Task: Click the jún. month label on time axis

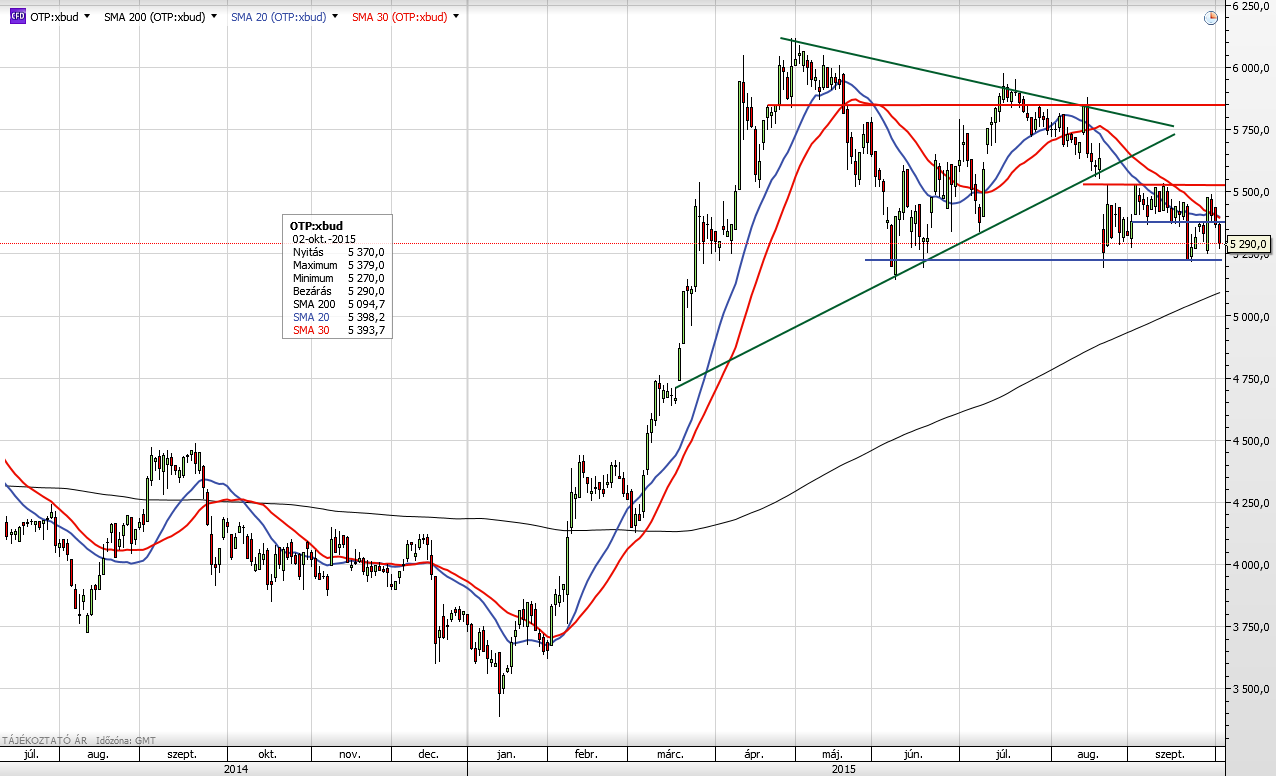Action: coord(914,754)
